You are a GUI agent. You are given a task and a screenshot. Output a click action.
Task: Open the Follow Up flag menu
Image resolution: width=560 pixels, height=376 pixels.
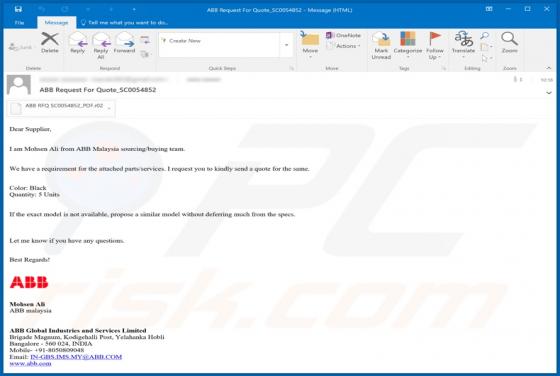[435, 45]
